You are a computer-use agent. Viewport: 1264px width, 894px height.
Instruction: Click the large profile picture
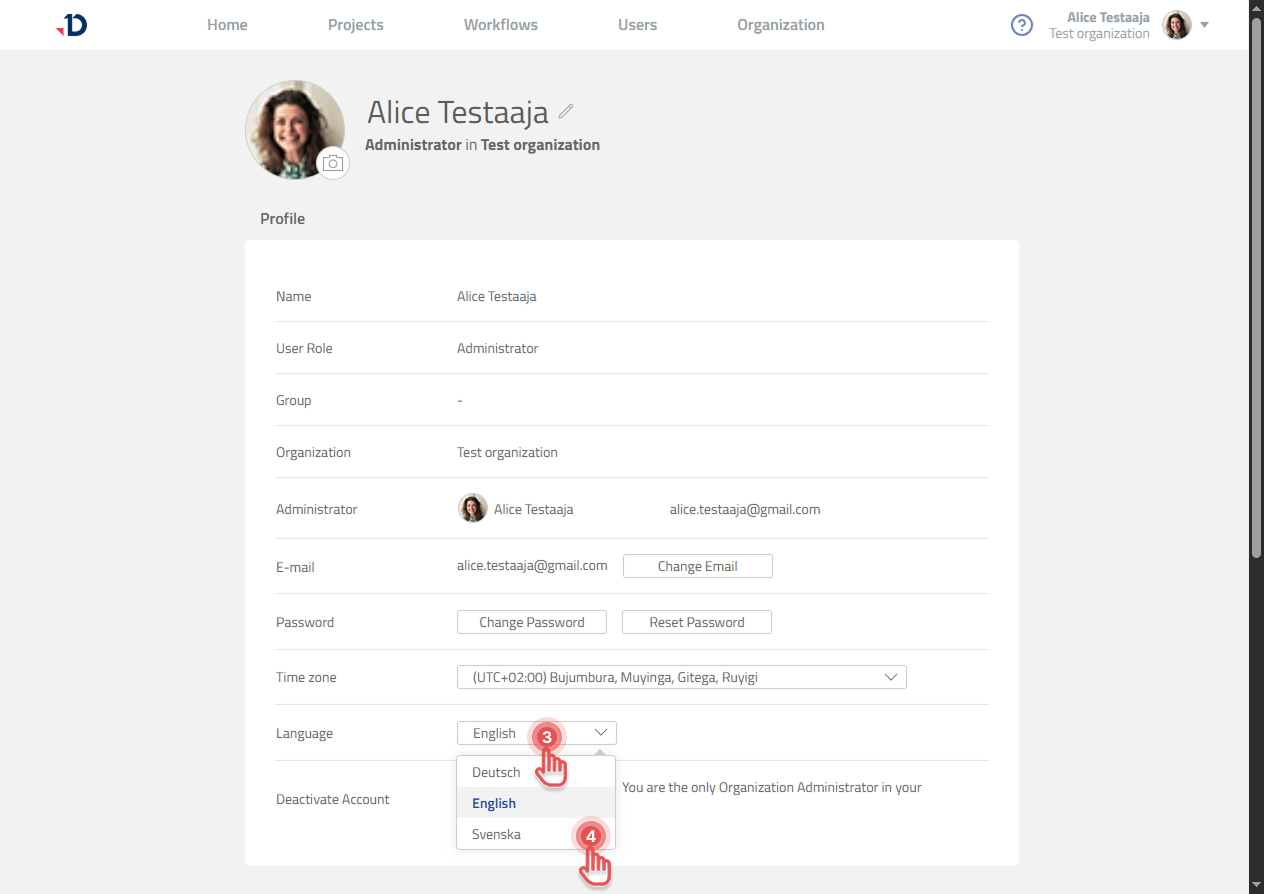[x=294, y=129]
